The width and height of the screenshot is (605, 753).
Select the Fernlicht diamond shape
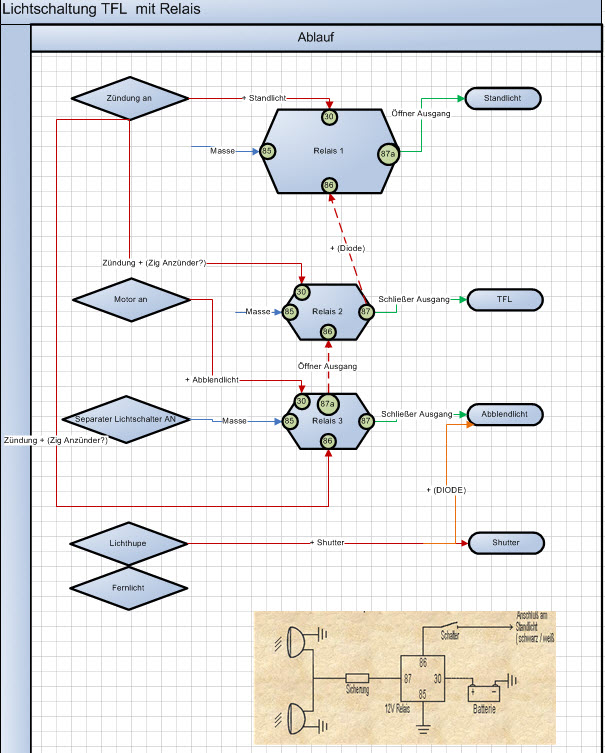tap(129, 588)
